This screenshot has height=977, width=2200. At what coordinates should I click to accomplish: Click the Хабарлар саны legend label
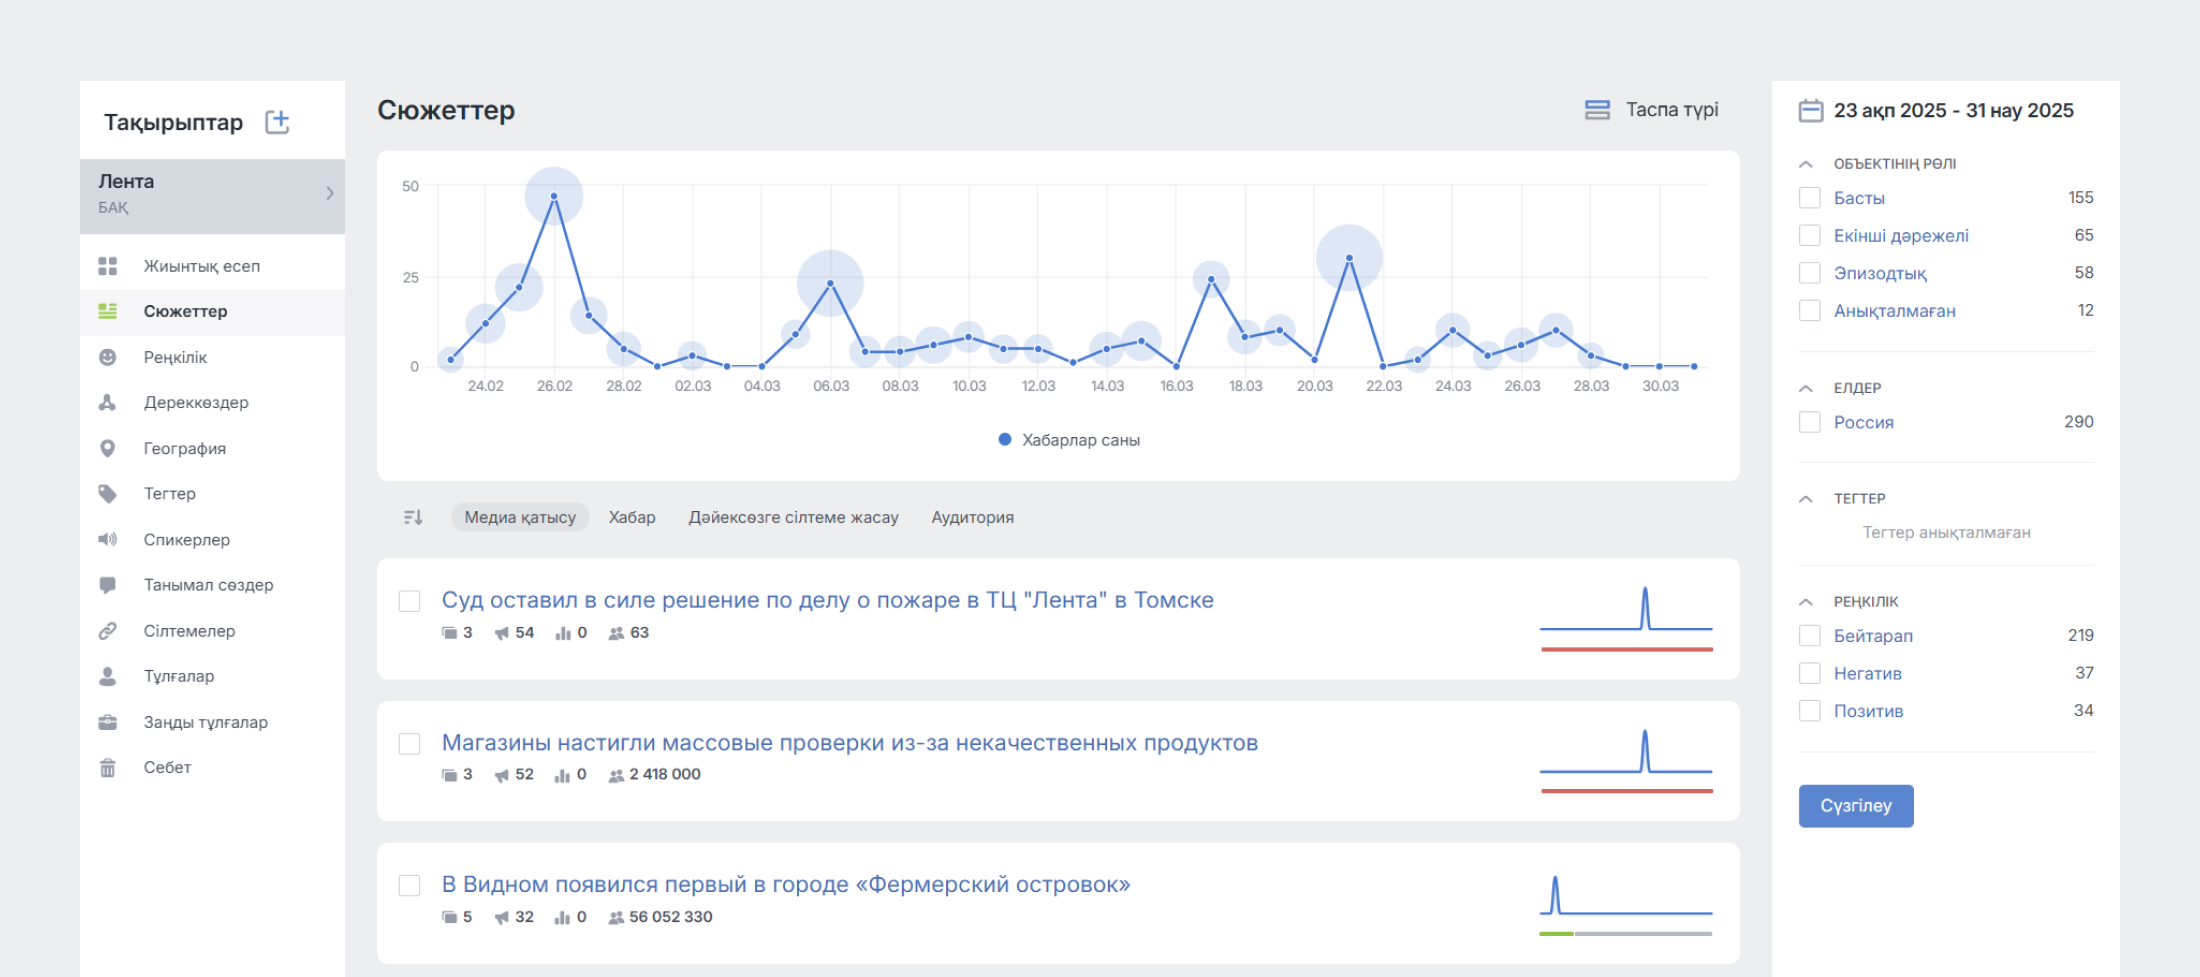(1081, 440)
